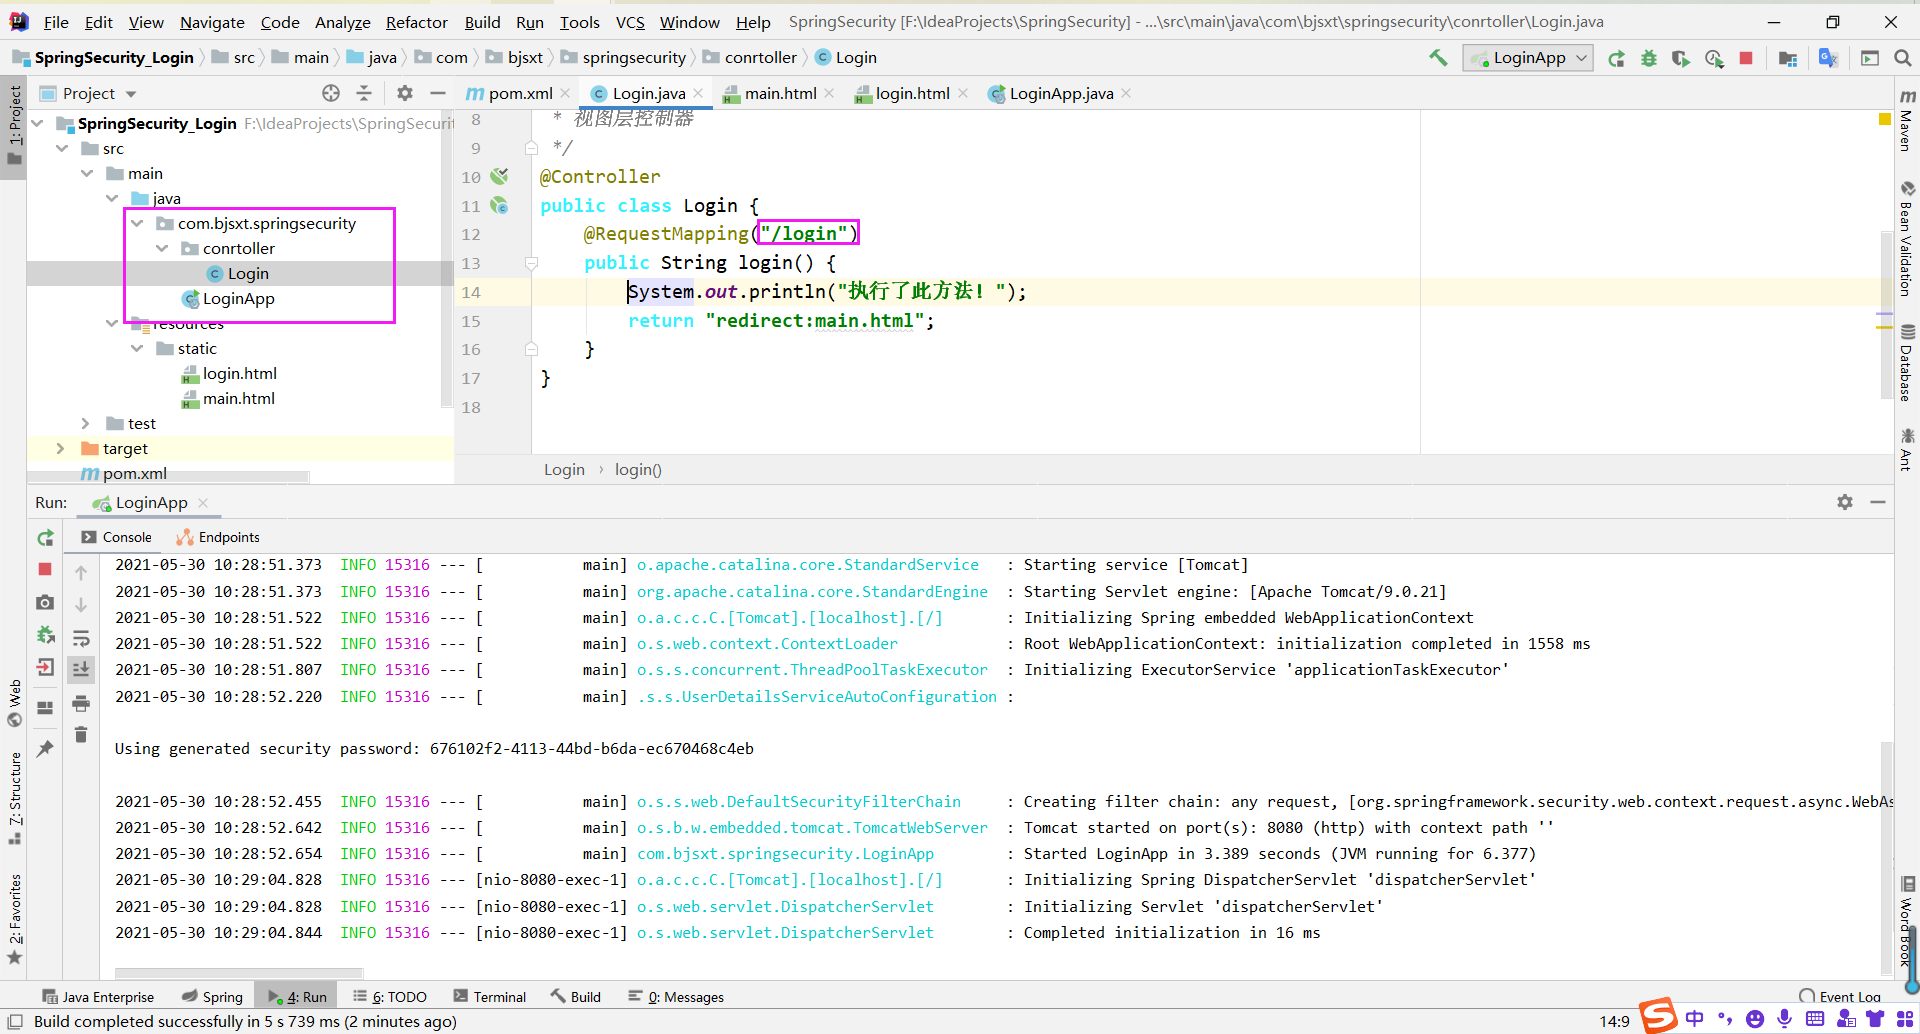The width and height of the screenshot is (1920, 1034).
Task: Toggle the Database tool window
Action: pos(1906,363)
